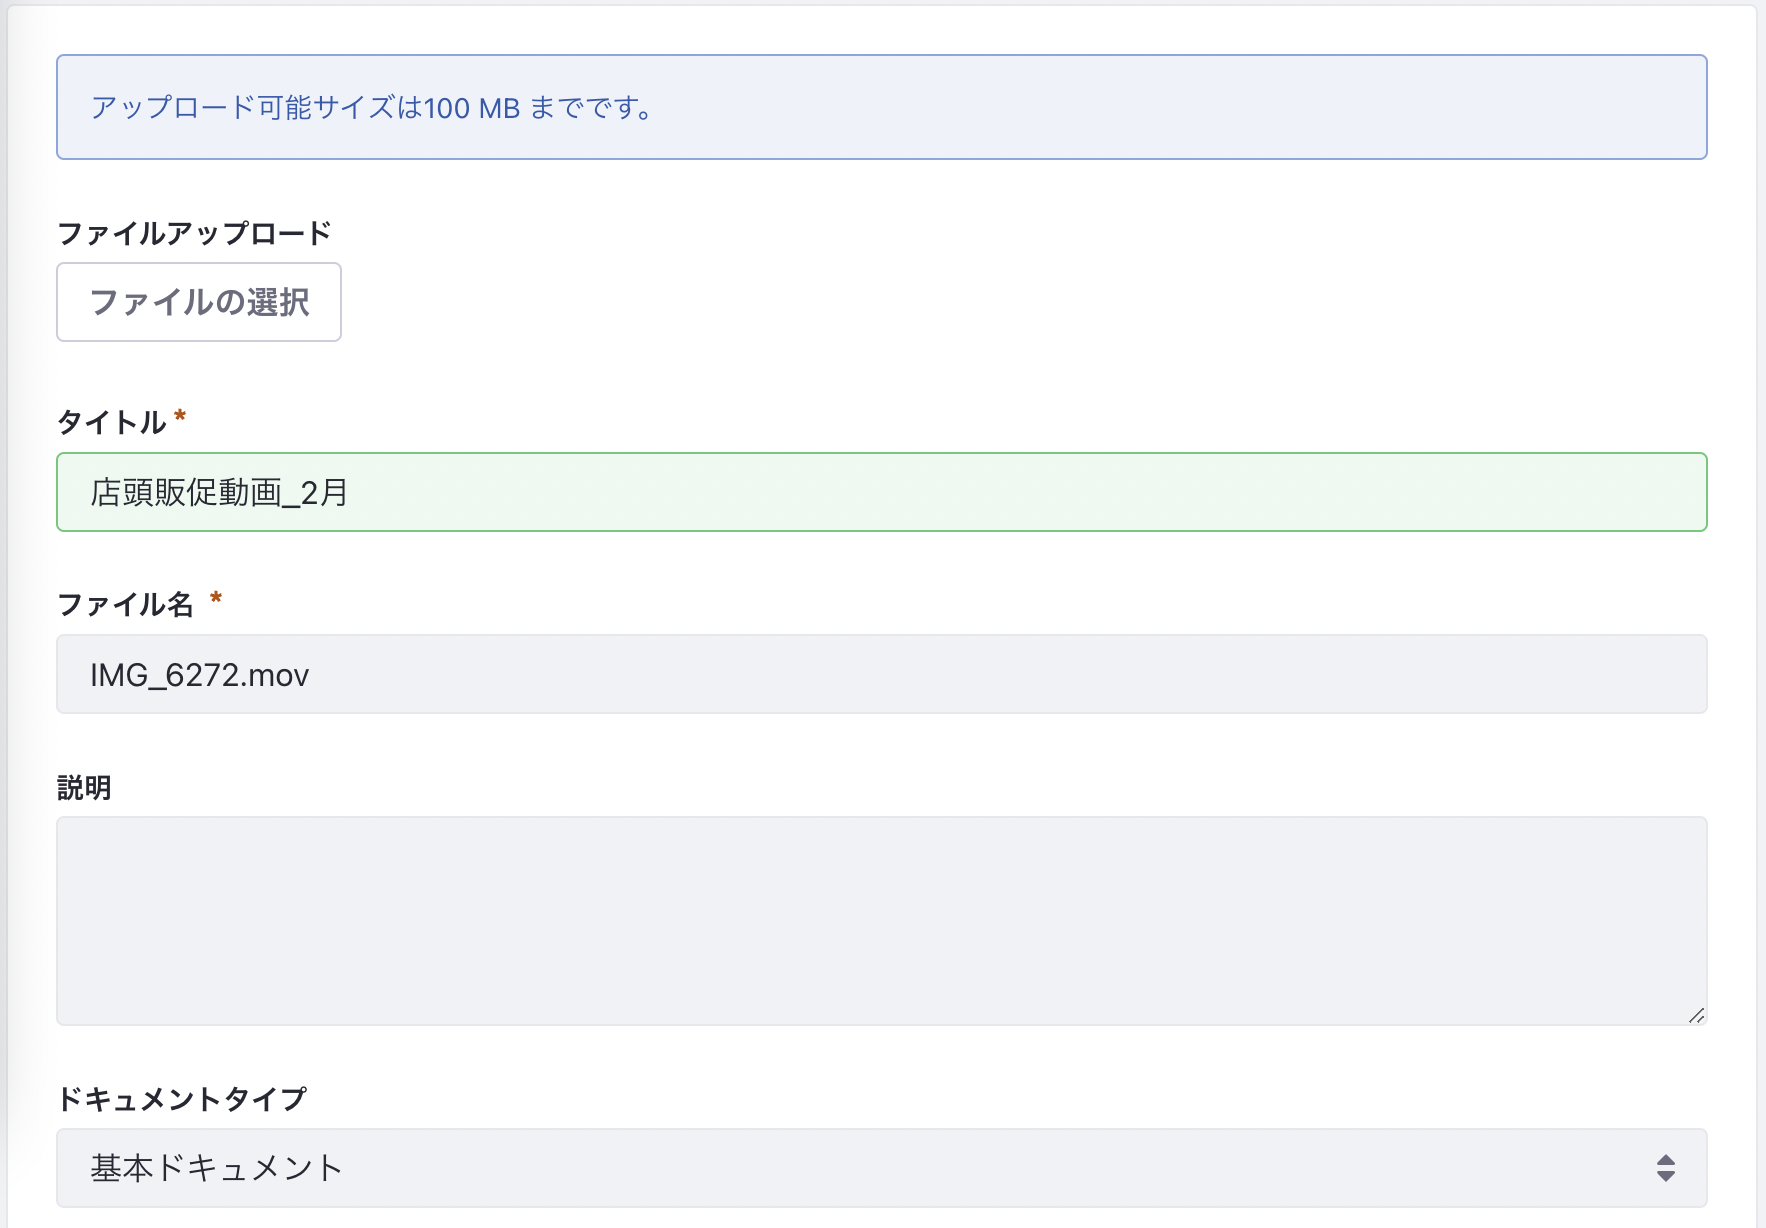This screenshot has width=1766, height=1228.
Task: Click the ファイルの選択 button
Action: [199, 302]
